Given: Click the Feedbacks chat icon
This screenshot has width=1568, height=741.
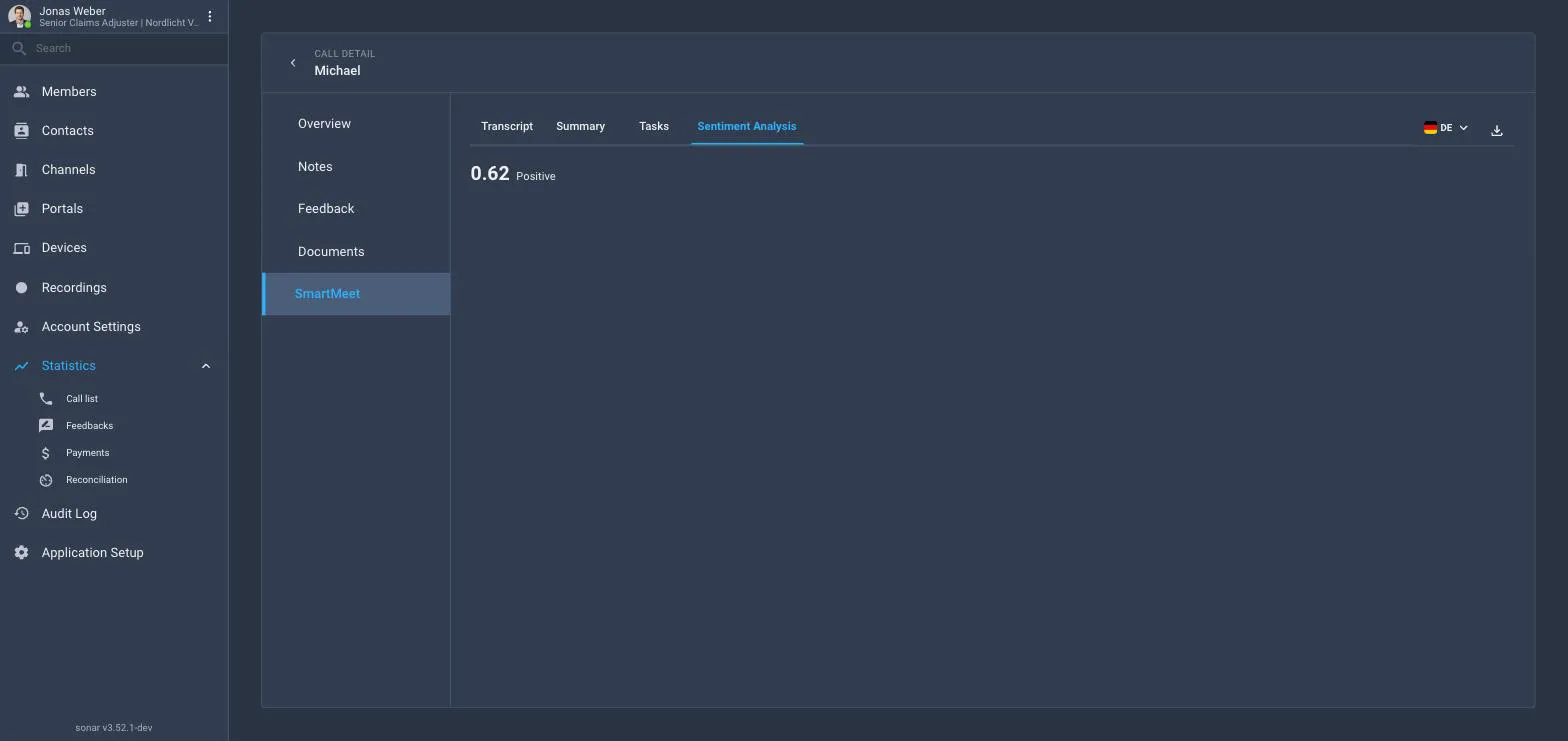Looking at the screenshot, I should pyautogui.click(x=45, y=425).
